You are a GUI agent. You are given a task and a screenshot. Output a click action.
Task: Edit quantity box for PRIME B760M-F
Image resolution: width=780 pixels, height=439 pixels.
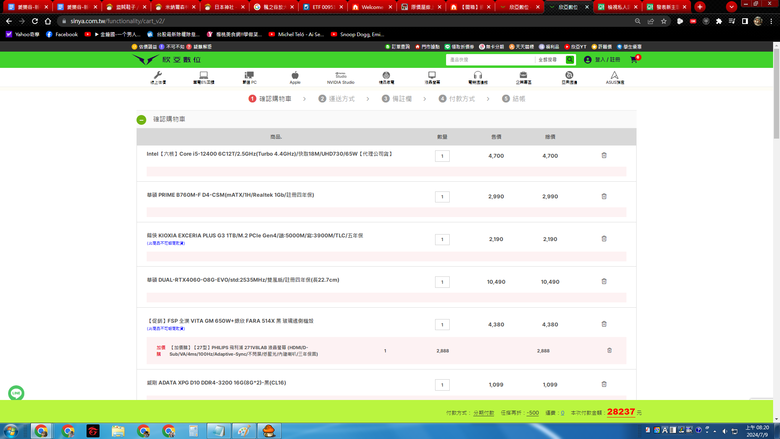(x=442, y=196)
